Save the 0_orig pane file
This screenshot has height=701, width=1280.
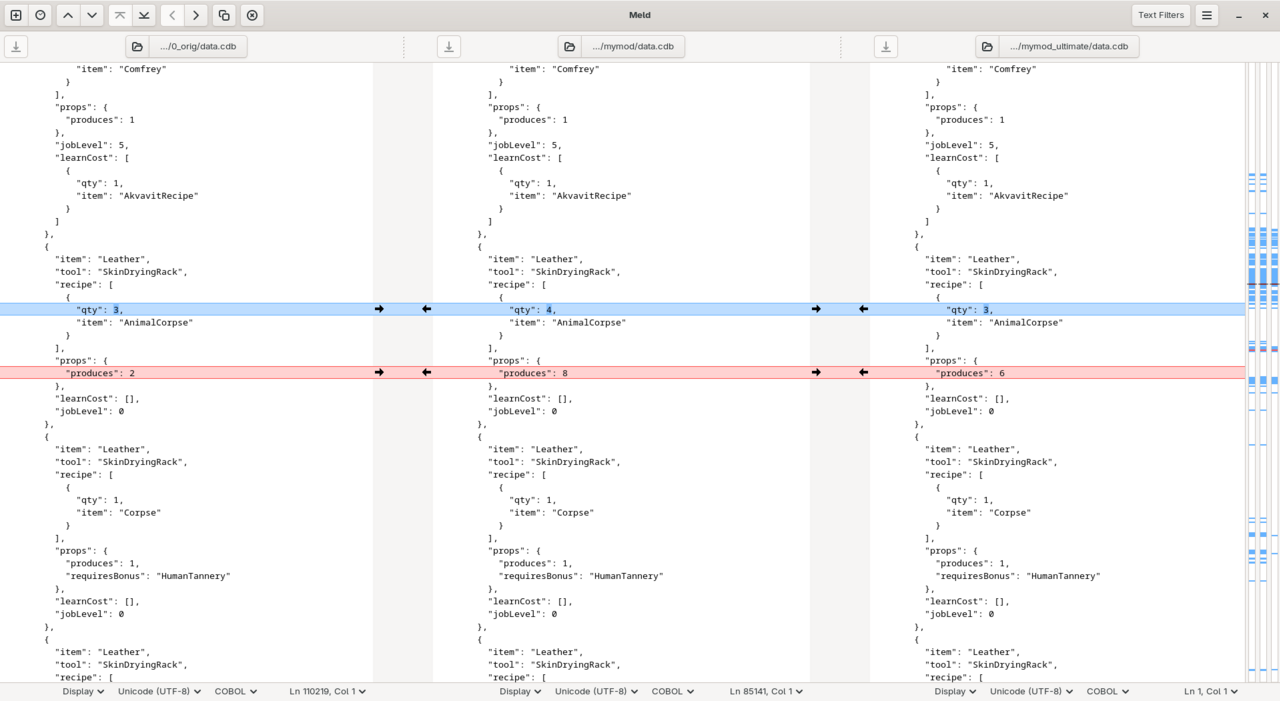16,47
